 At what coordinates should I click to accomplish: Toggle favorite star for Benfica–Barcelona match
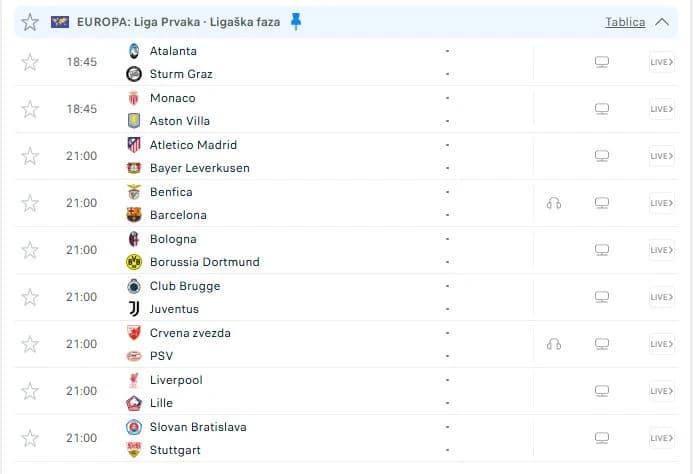pos(30,203)
